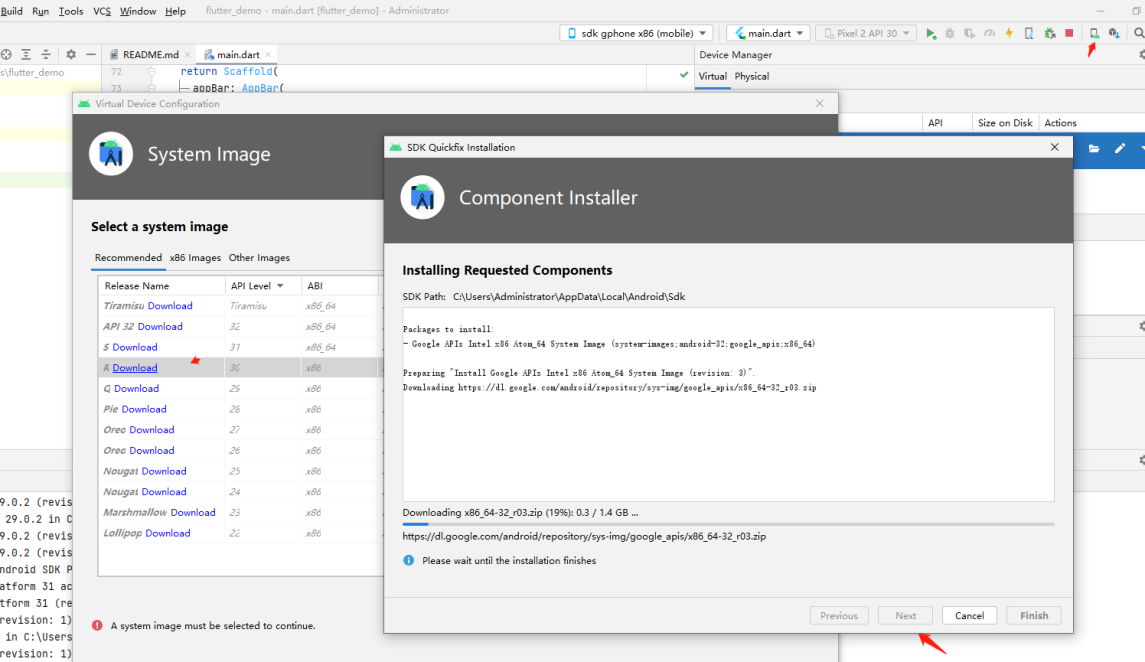Click the red error icon in System Image dialog
The image size is (1145, 662).
pos(97,626)
